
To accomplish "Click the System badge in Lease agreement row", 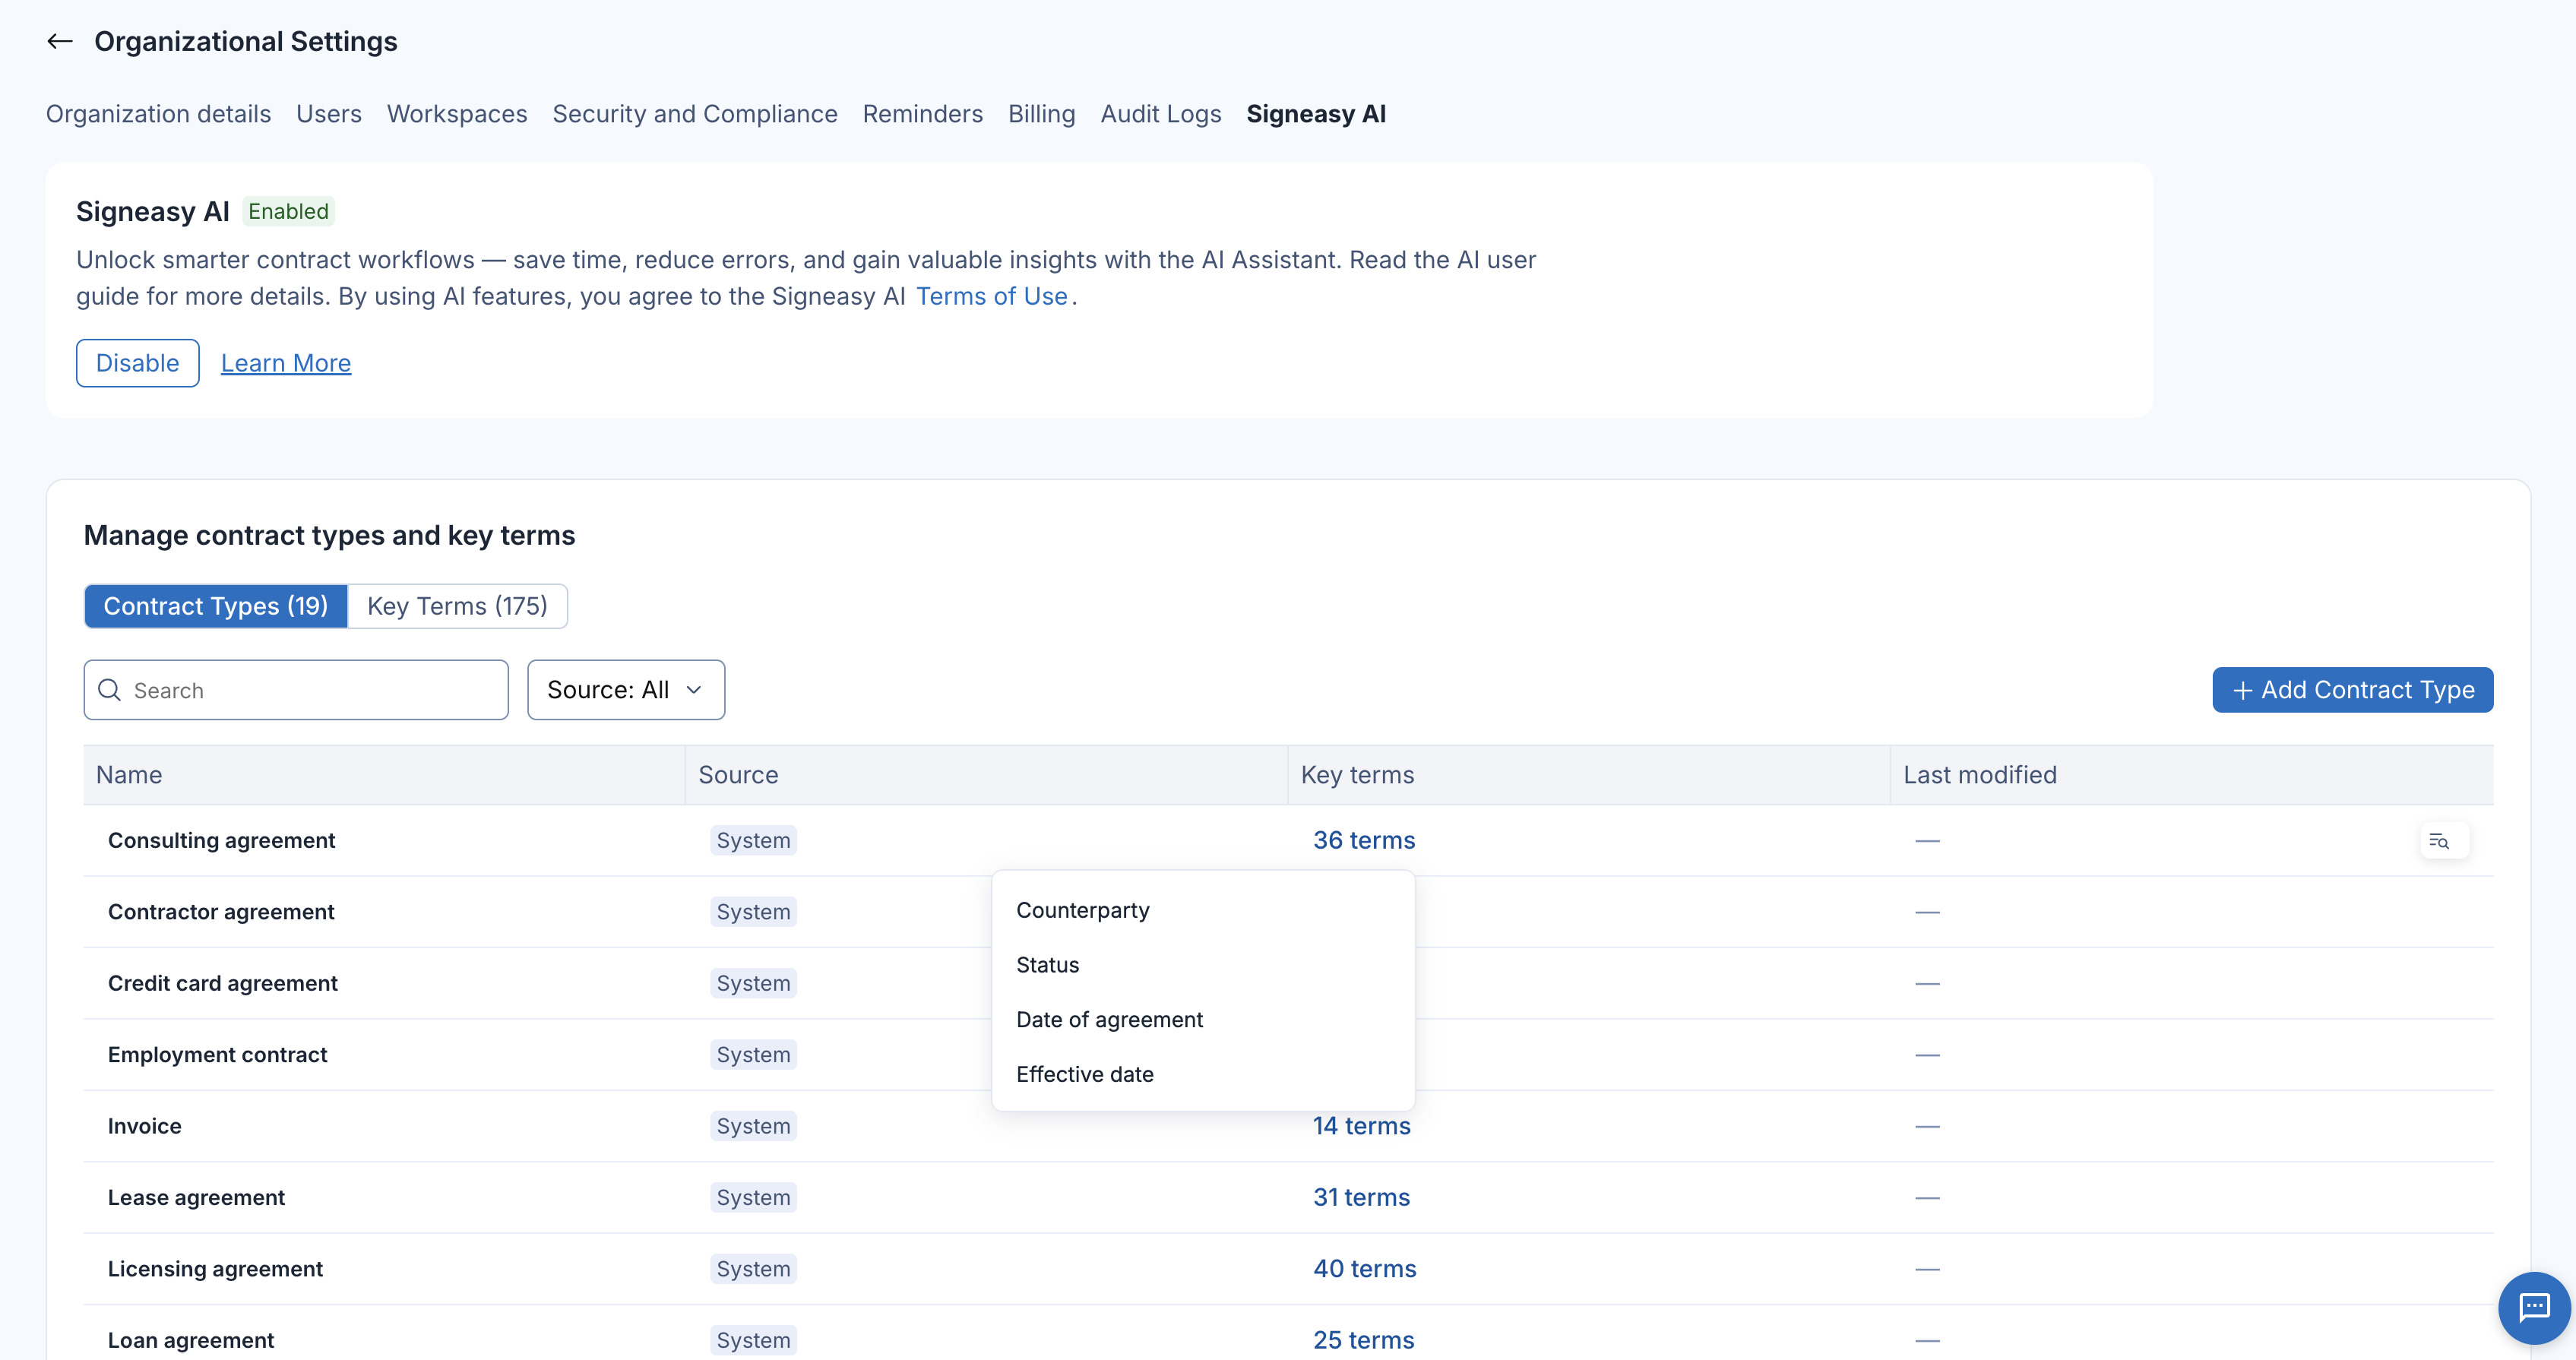I will pos(753,1198).
